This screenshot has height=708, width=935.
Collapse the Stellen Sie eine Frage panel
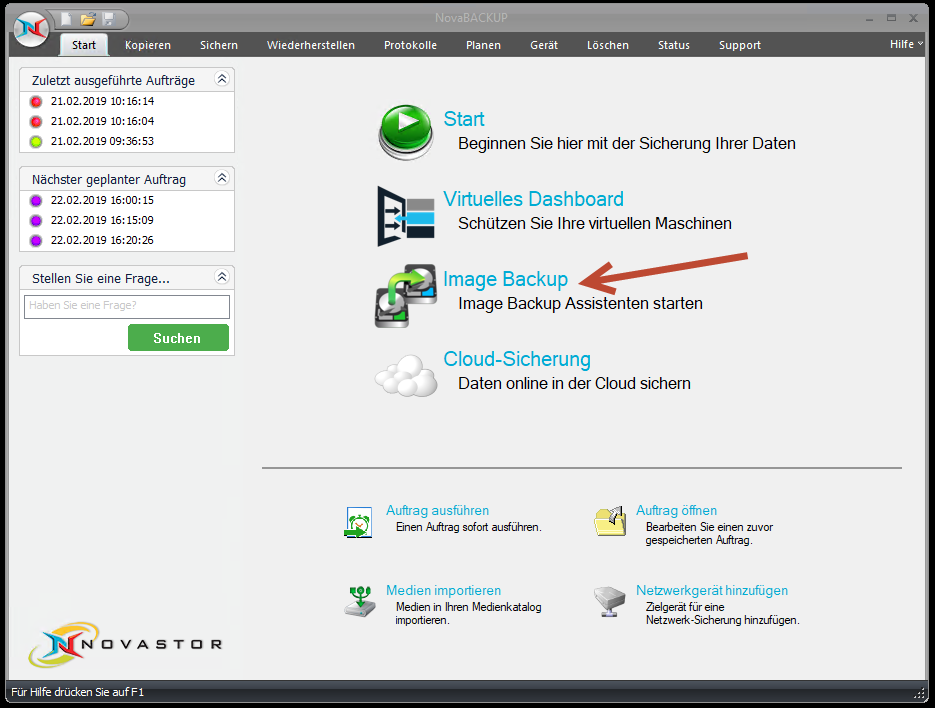222,277
